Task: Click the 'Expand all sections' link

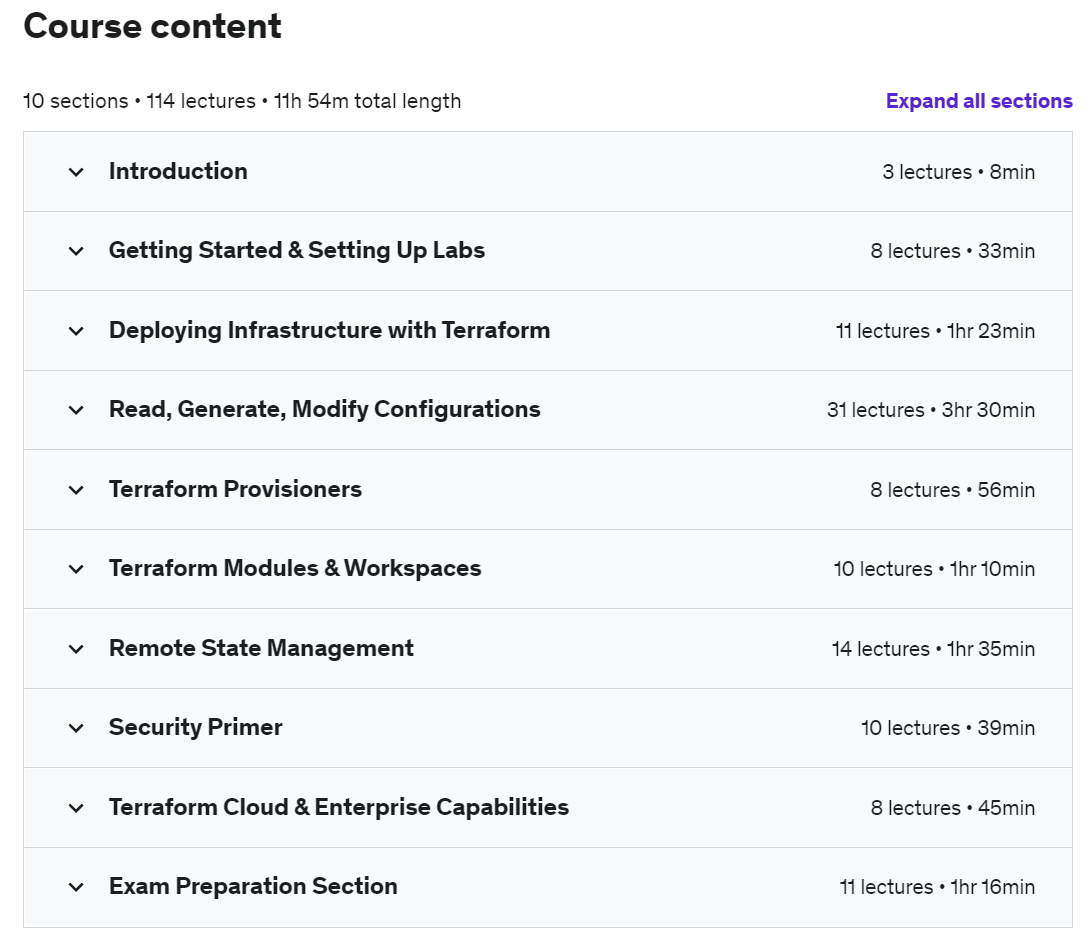Action: pyautogui.click(x=978, y=101)
